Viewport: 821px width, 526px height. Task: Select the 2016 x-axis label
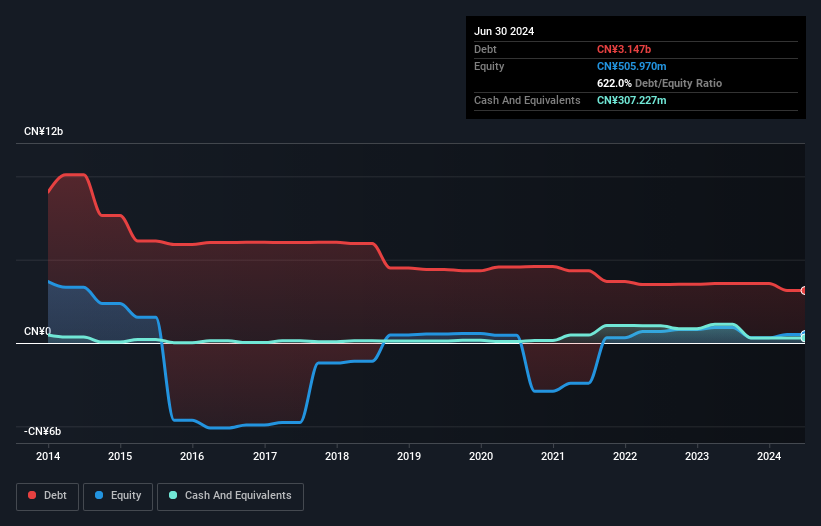[192, 456]
